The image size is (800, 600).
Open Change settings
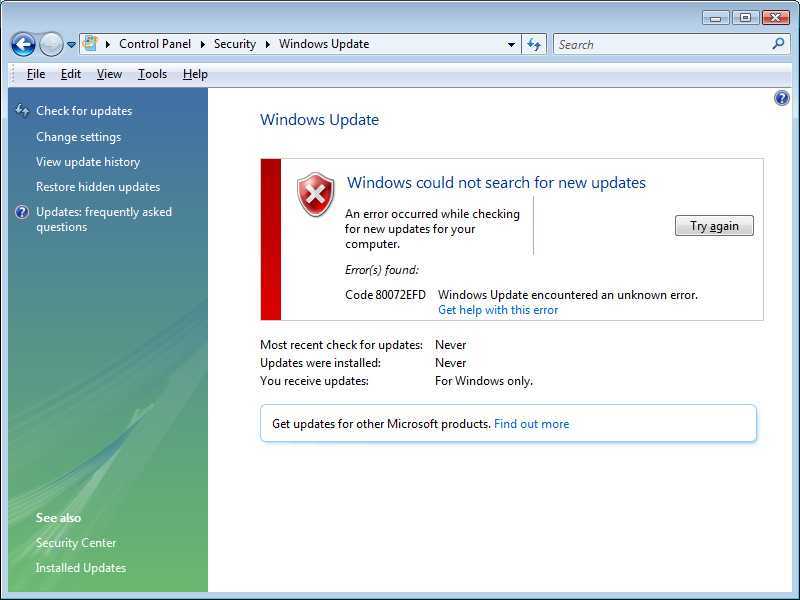(x=79, y=137)
